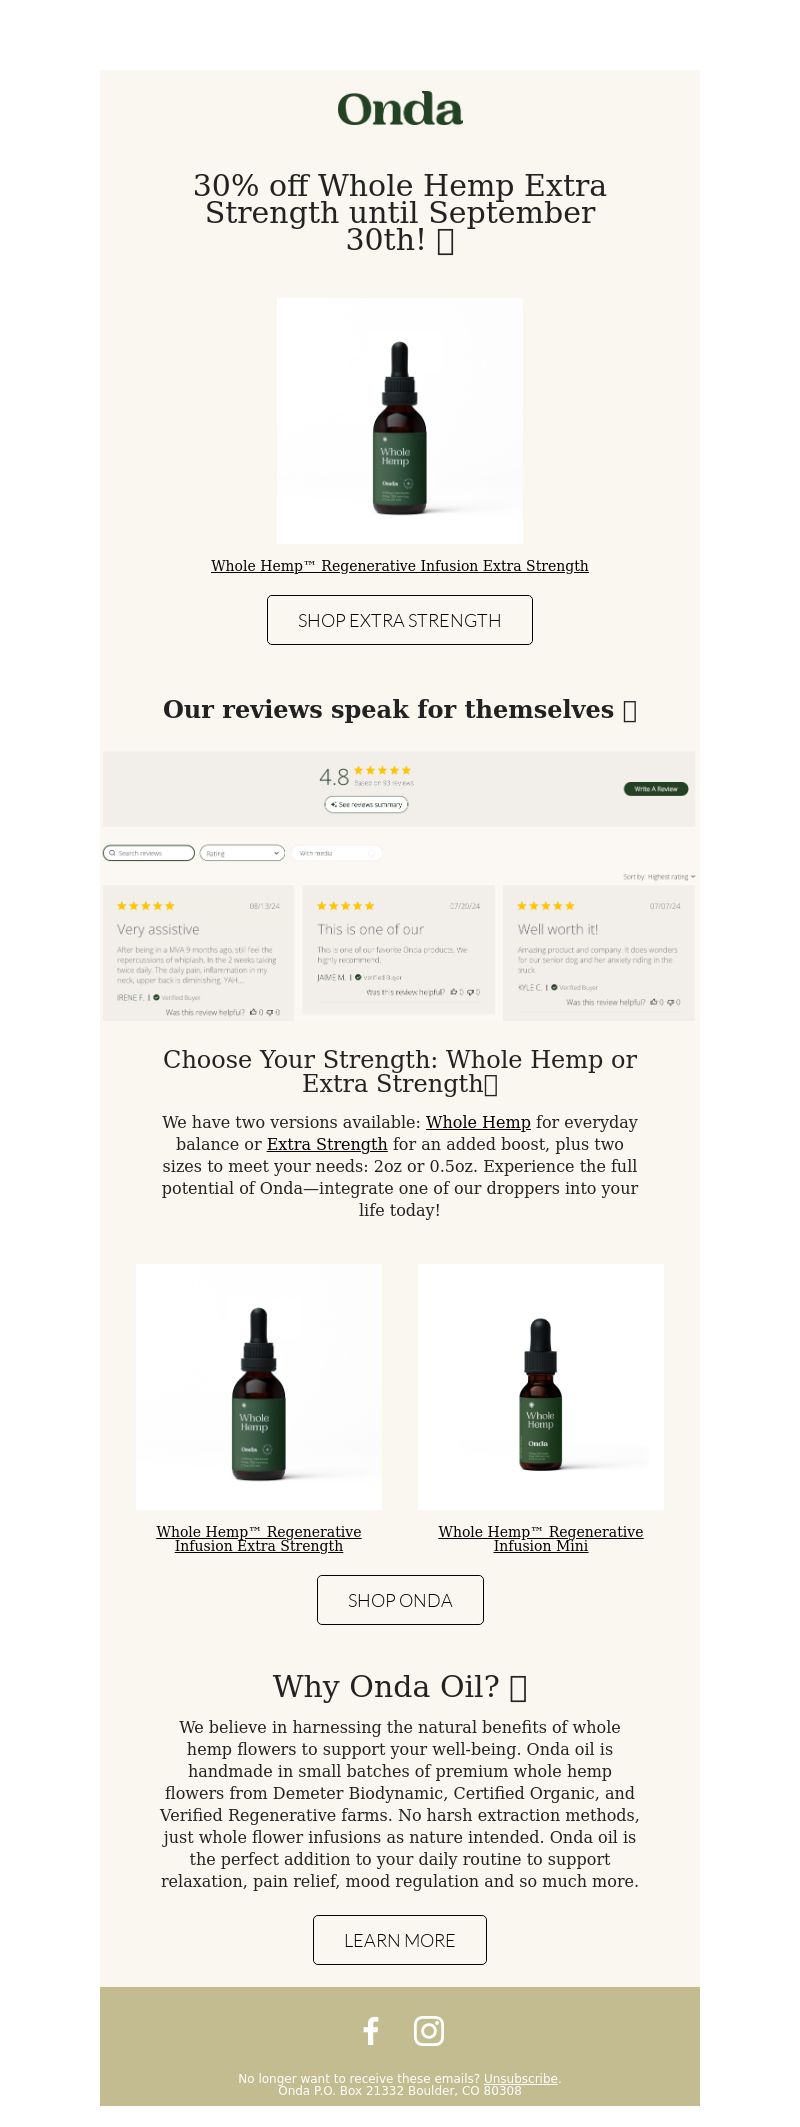Screen dimensions: 800x2127
Task: Toggle the With media filter
Action: (337, 853)
